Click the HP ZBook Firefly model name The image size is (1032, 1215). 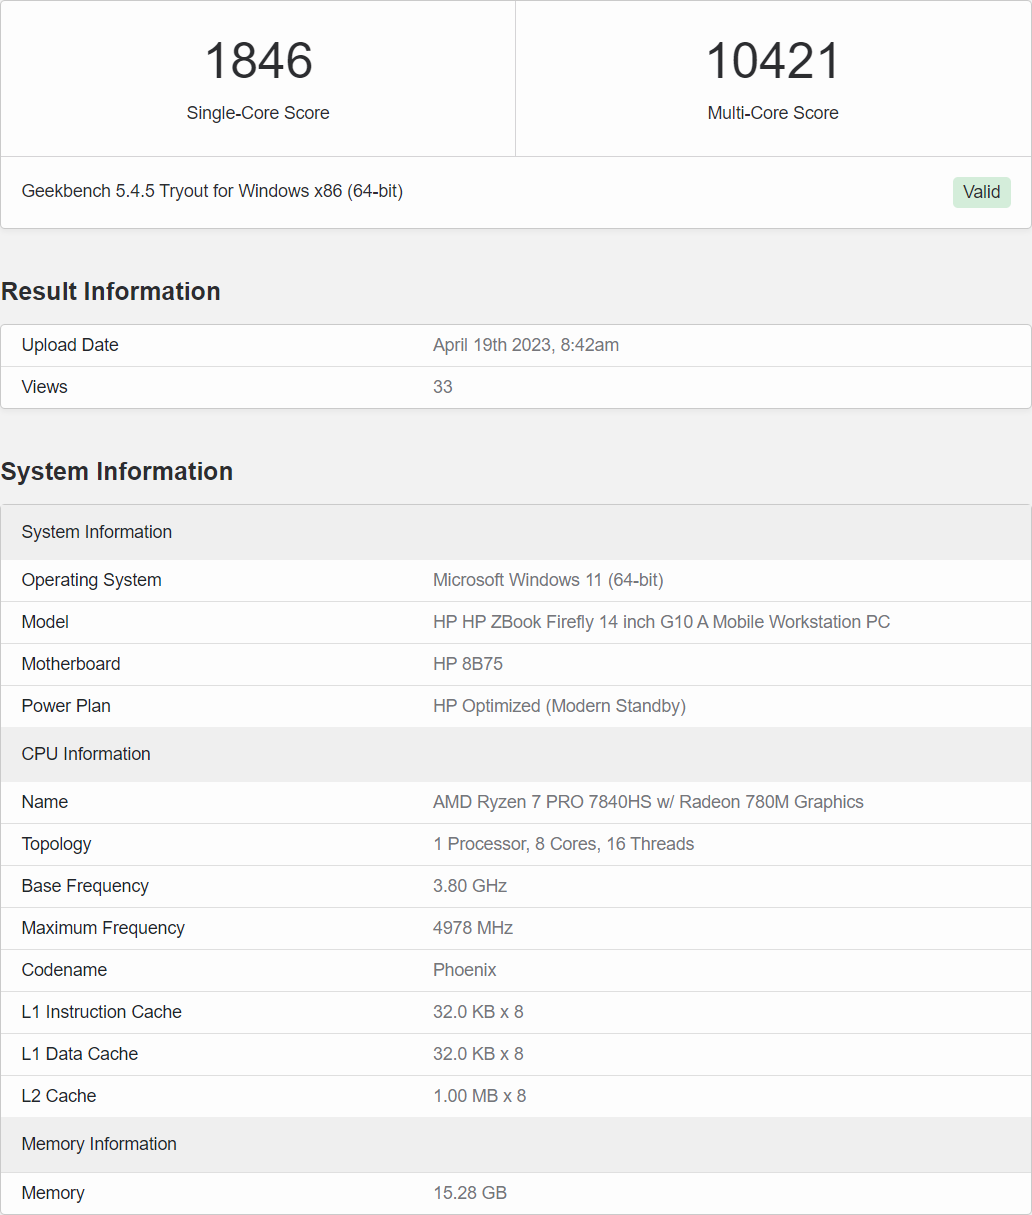pos(661,622)
